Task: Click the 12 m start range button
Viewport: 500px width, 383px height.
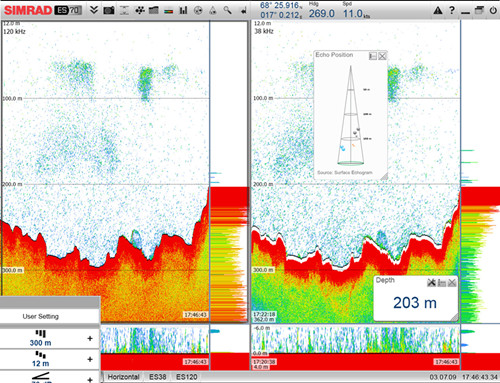Action: pyautogui.click(x=41, y=359)
